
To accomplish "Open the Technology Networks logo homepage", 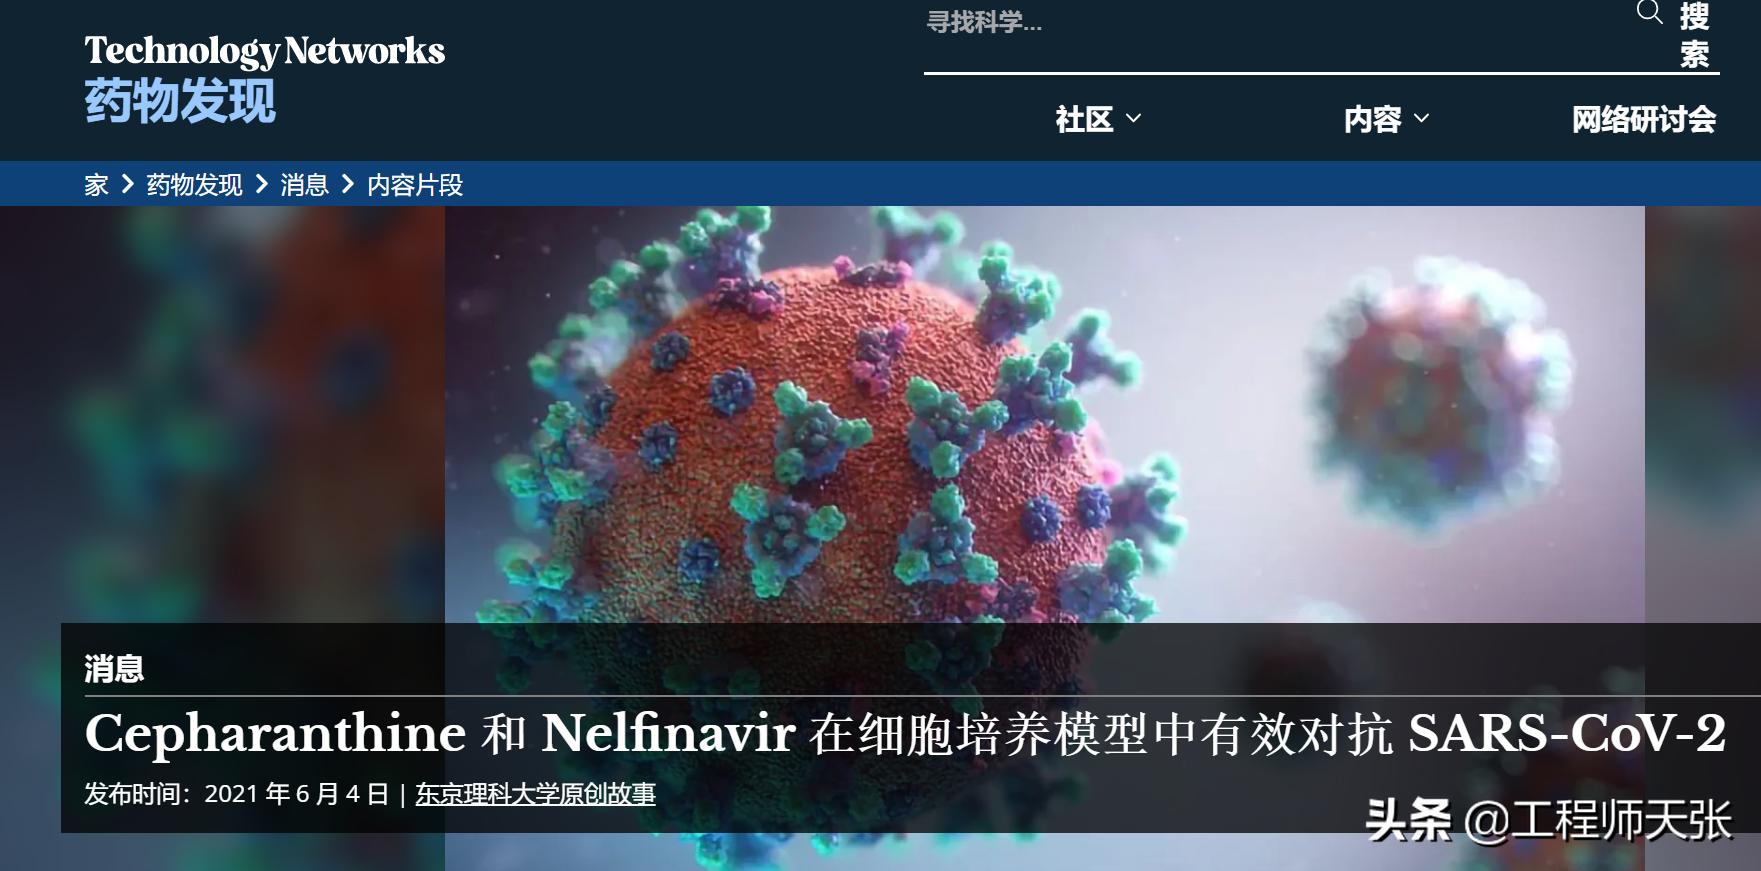I will pyautogui.click(x=265, y=51).
